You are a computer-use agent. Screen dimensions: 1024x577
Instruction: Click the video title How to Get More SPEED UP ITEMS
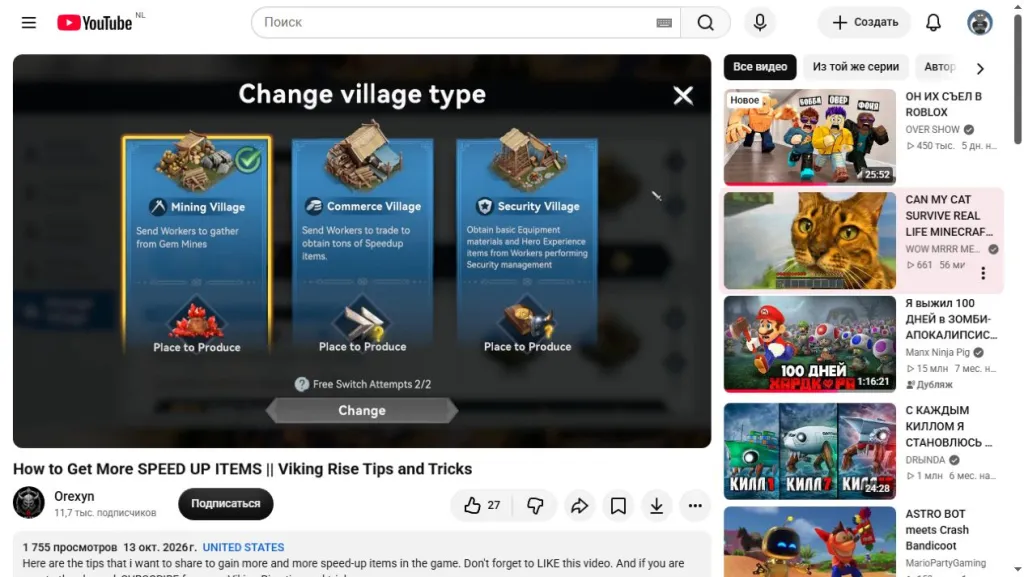click(242, 469)
